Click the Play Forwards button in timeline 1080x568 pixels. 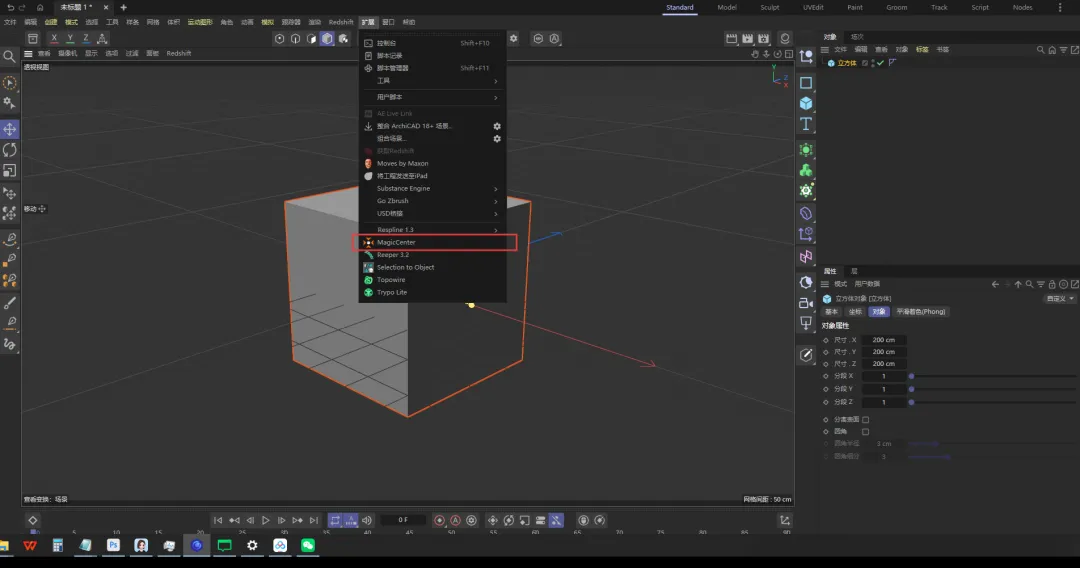[266, 520]
